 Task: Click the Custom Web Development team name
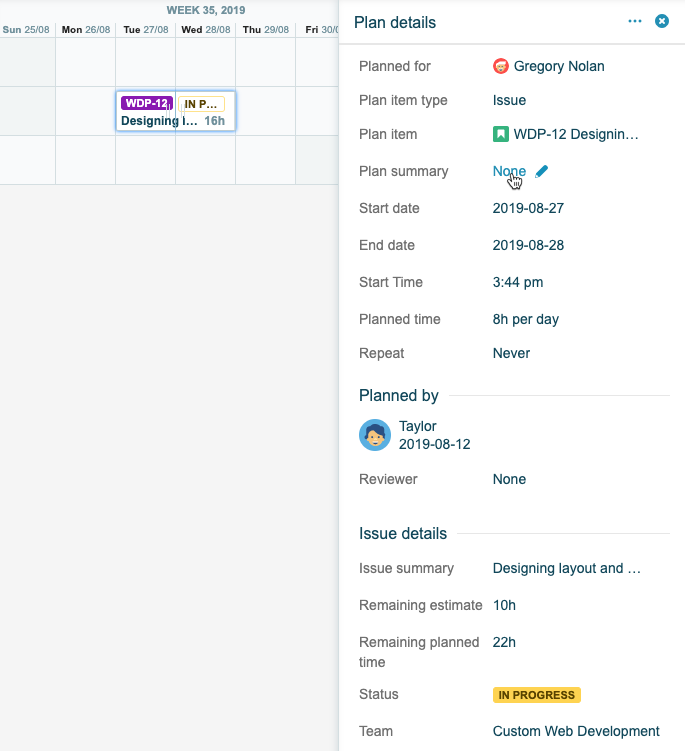coord(576,731)
